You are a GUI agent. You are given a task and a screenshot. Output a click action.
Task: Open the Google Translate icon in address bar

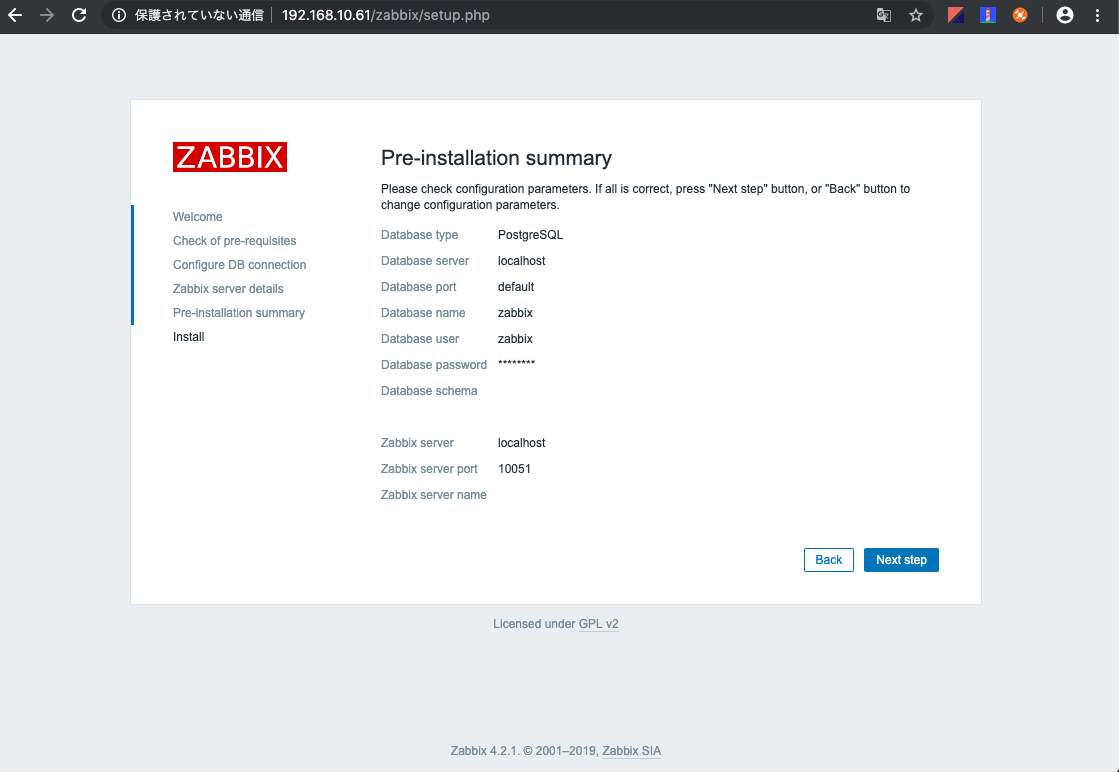pos(883,15)
